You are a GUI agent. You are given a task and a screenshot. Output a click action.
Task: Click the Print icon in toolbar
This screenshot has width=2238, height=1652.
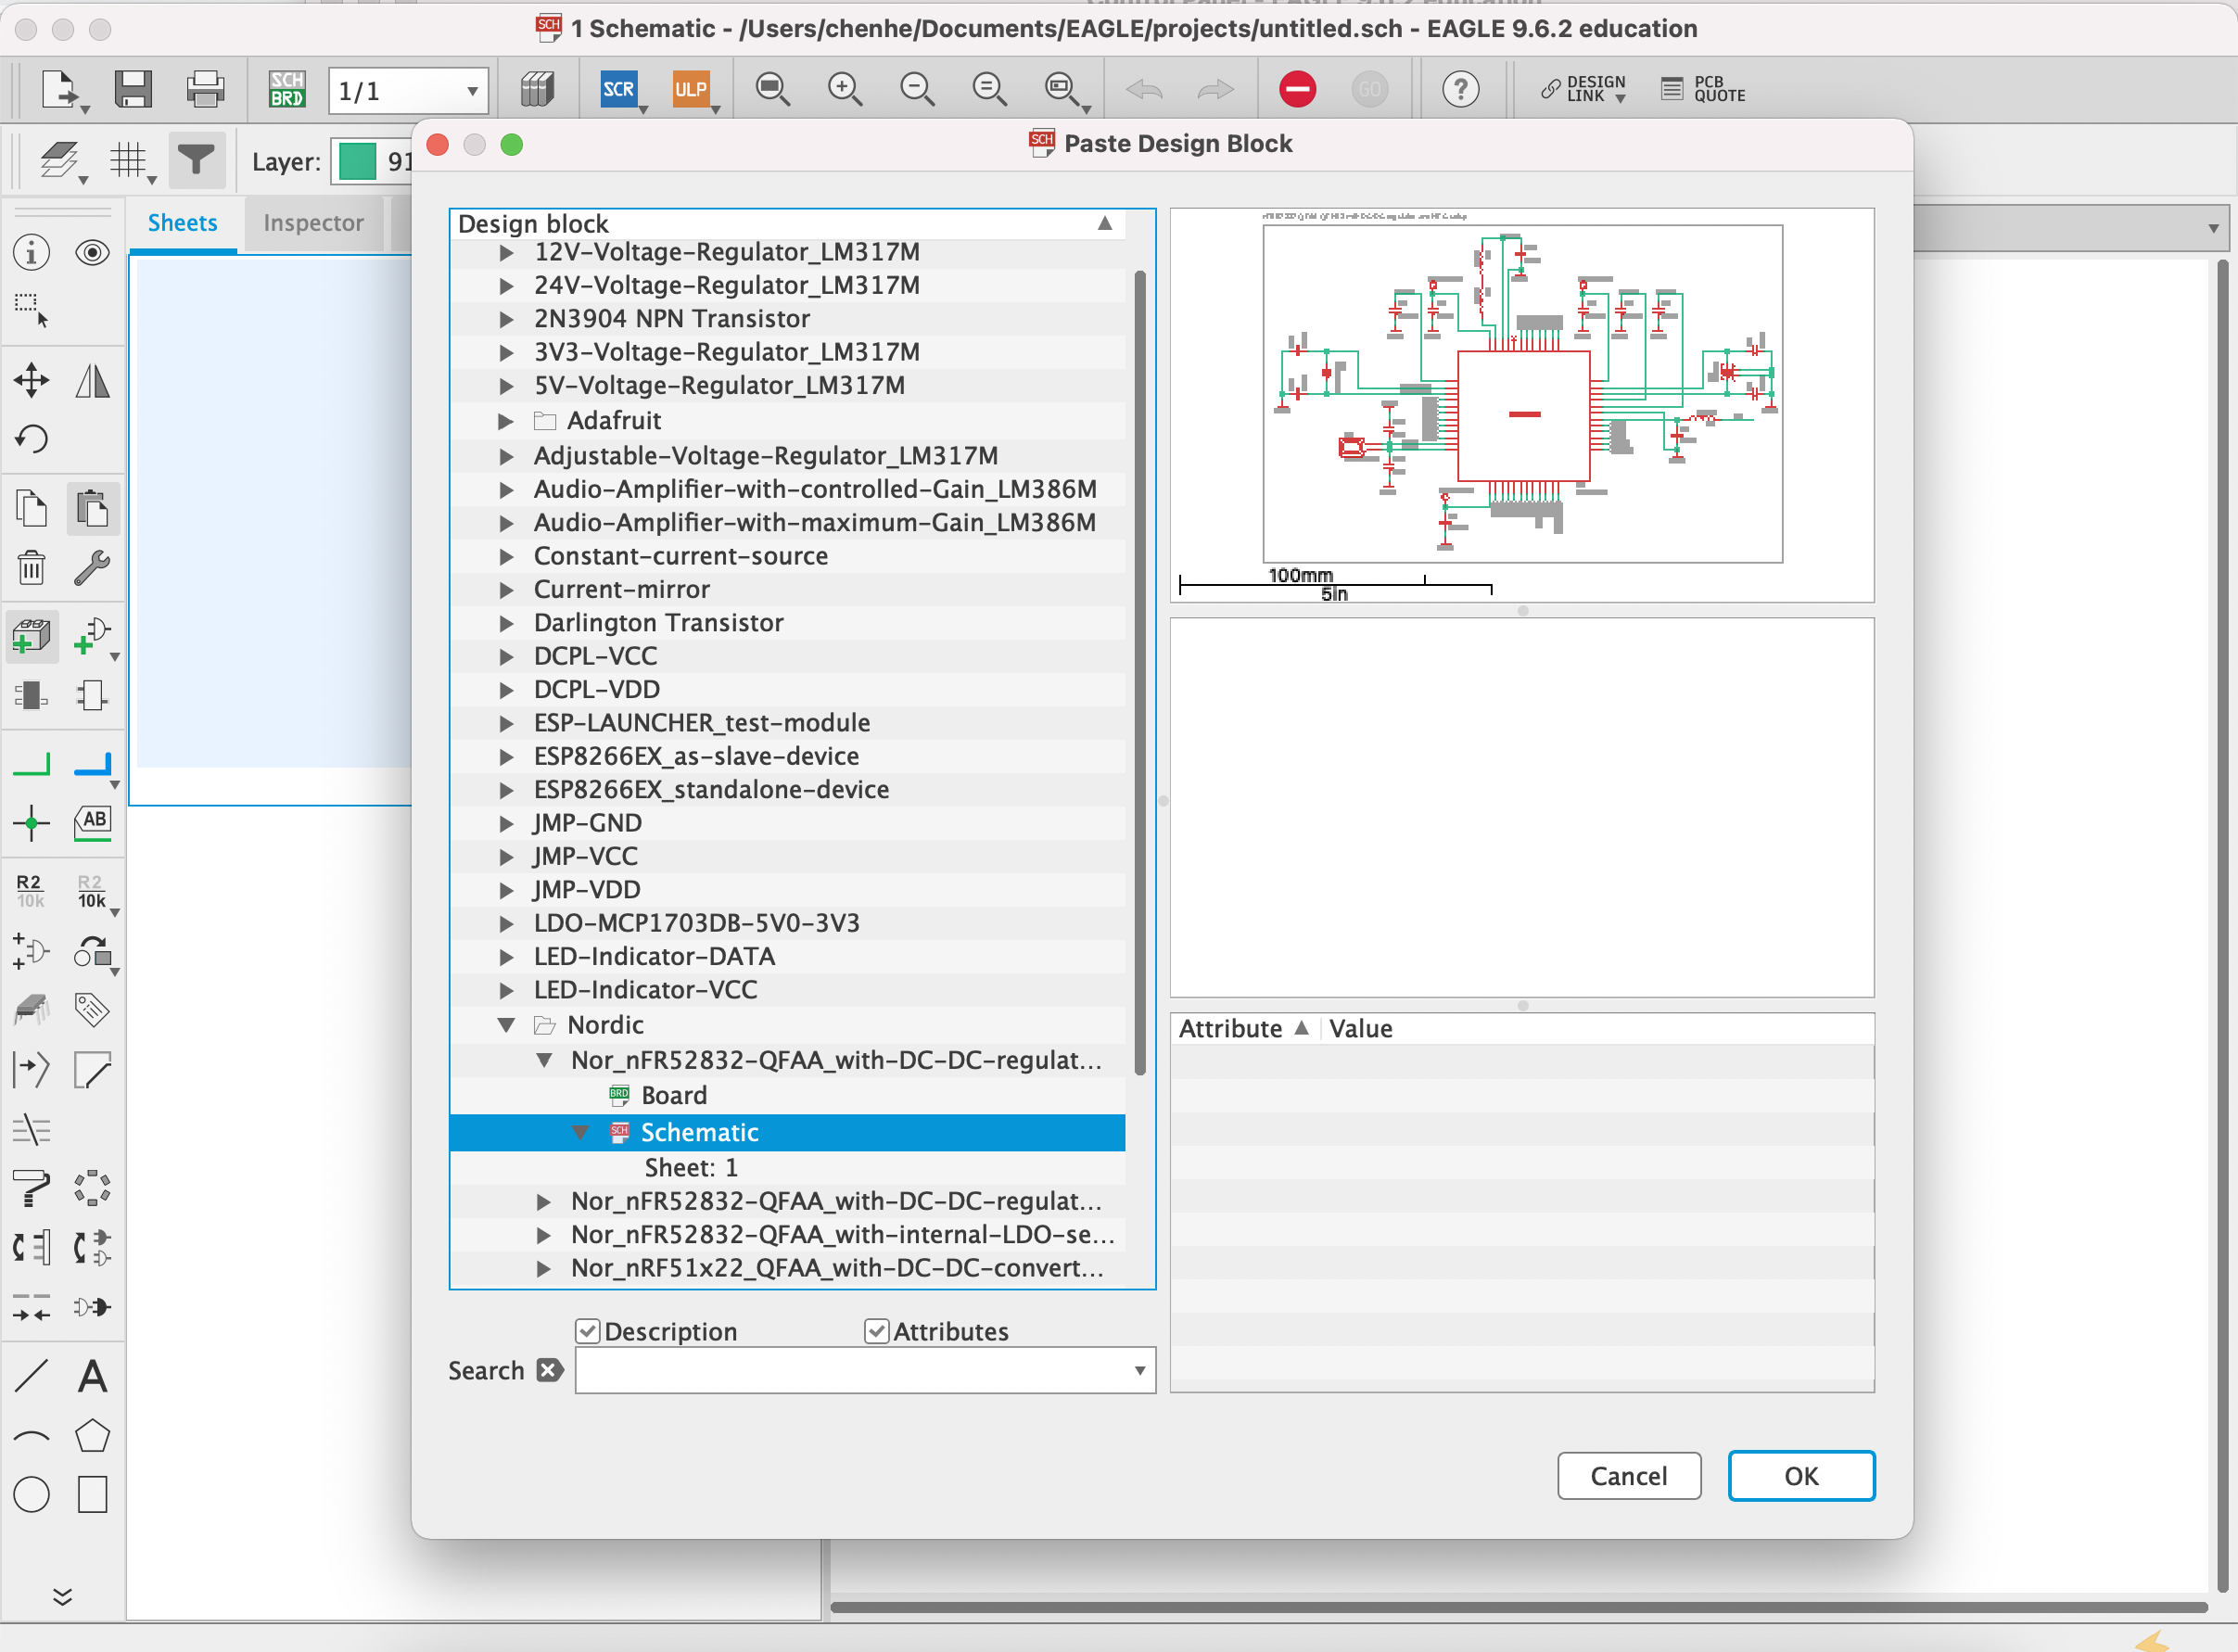[205, 90]
